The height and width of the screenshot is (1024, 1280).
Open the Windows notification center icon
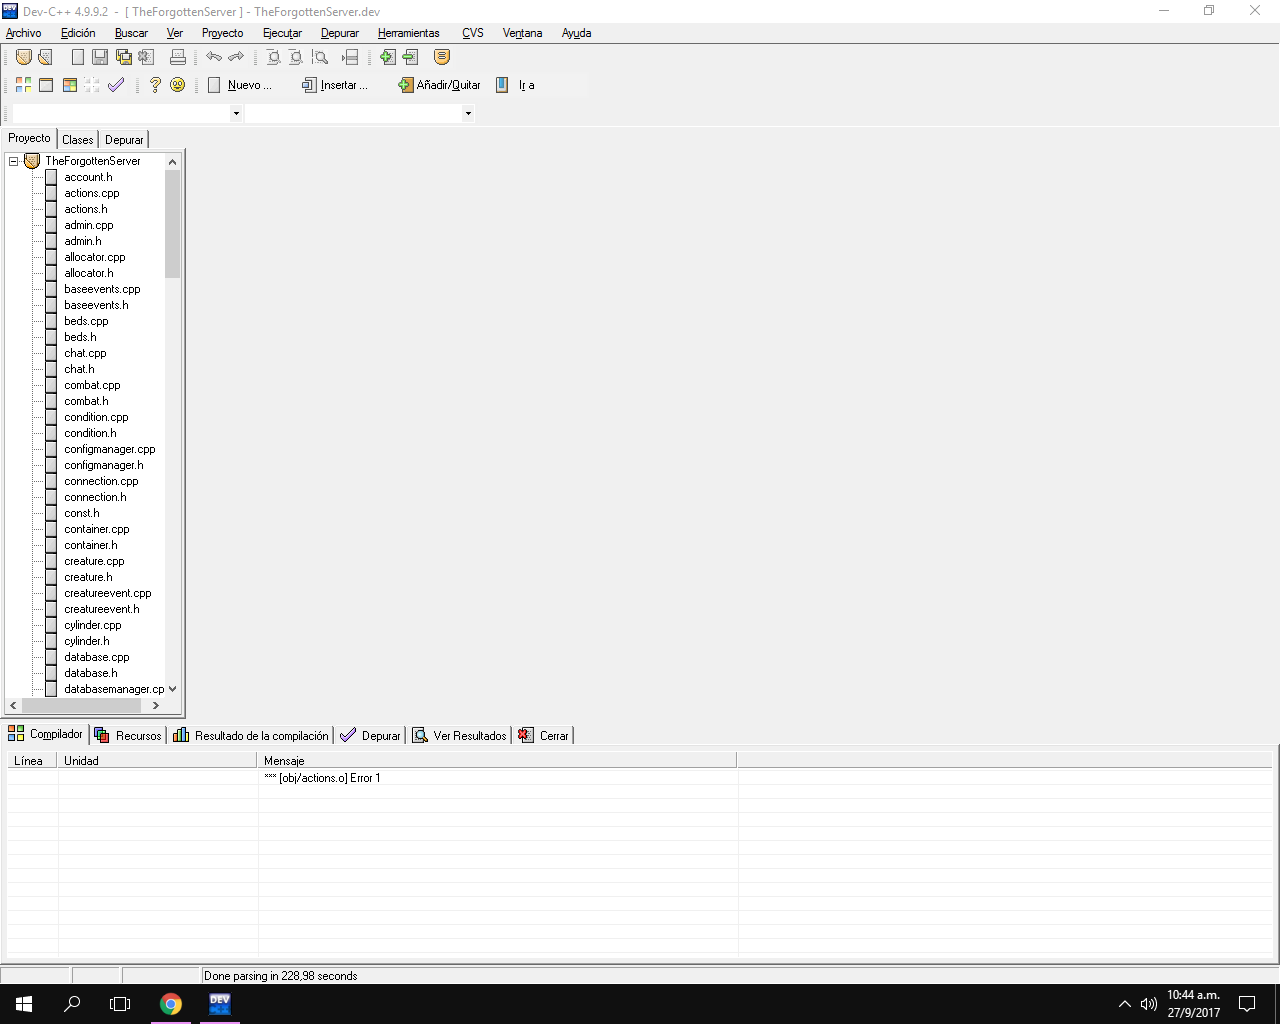pos(1247,1004)
